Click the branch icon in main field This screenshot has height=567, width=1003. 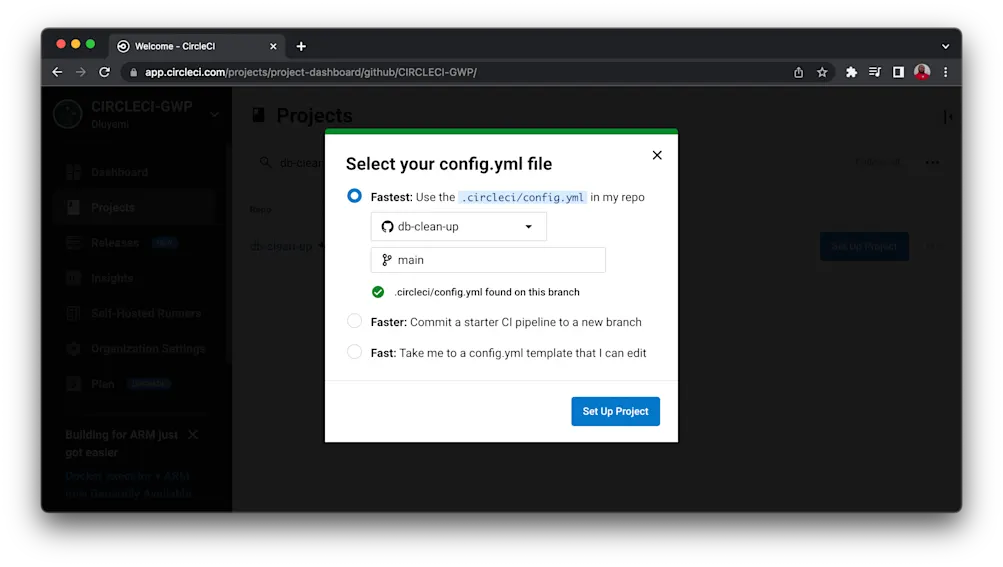[x=386, y=260]
